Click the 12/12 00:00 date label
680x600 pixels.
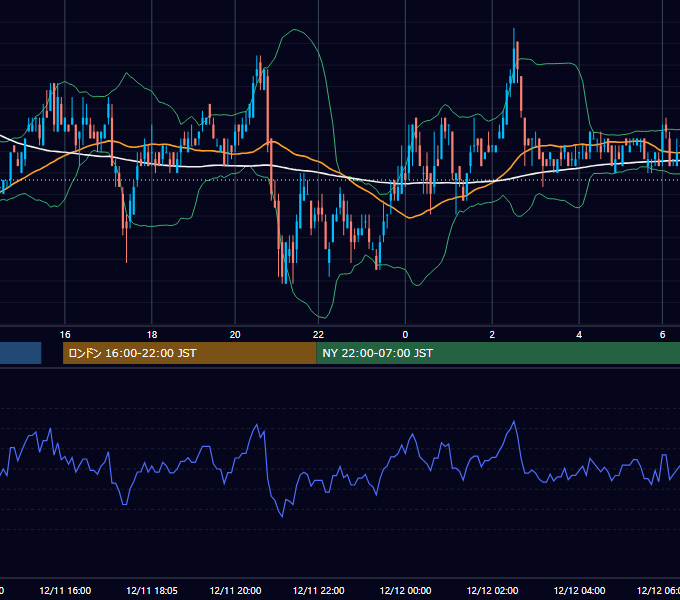pyautogui.click(x=405, y=590)
